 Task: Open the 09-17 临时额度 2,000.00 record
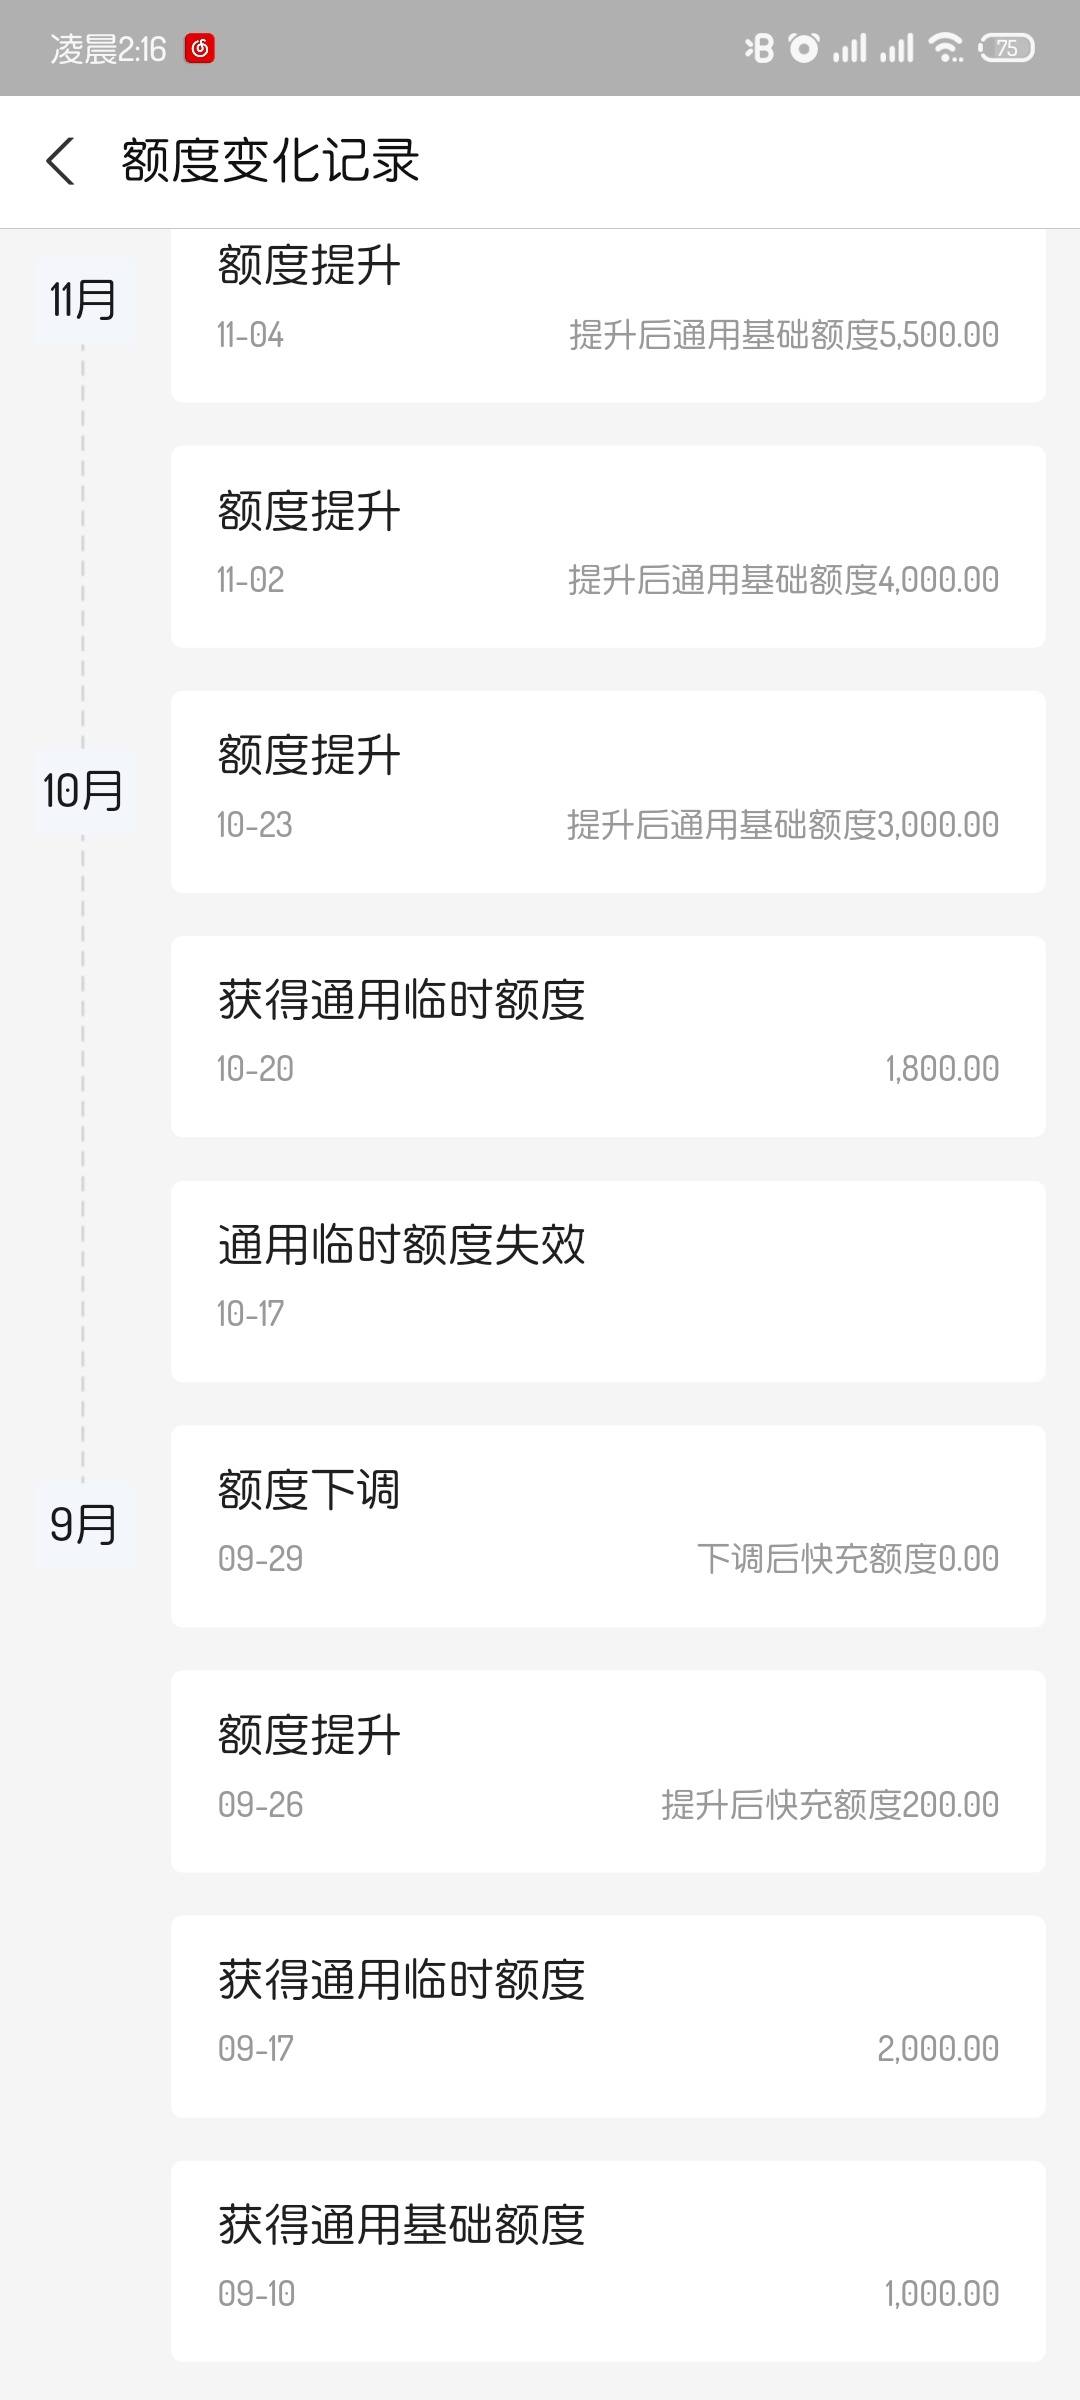pyautogui.click(x=608, y=2017)
